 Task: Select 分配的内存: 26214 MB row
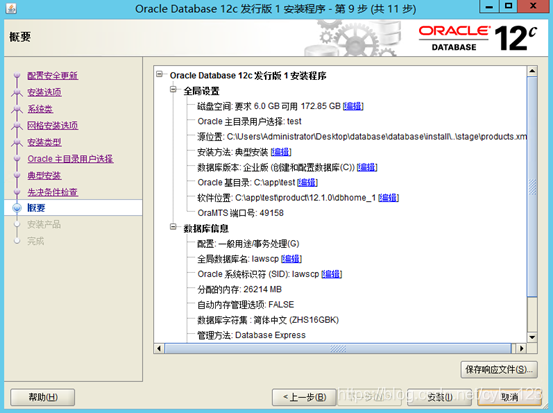pos(239,290)
